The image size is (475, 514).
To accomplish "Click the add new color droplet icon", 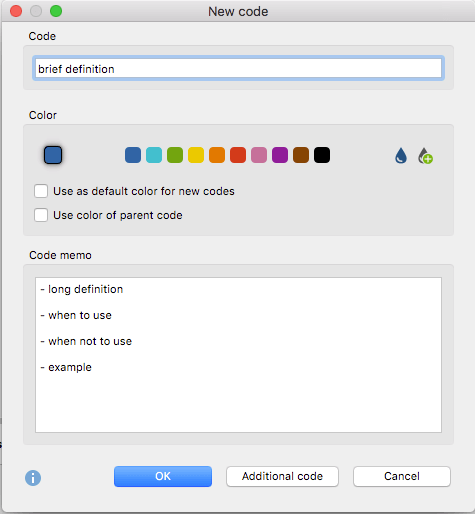I will pyautogui.click(x=425, y=156).
